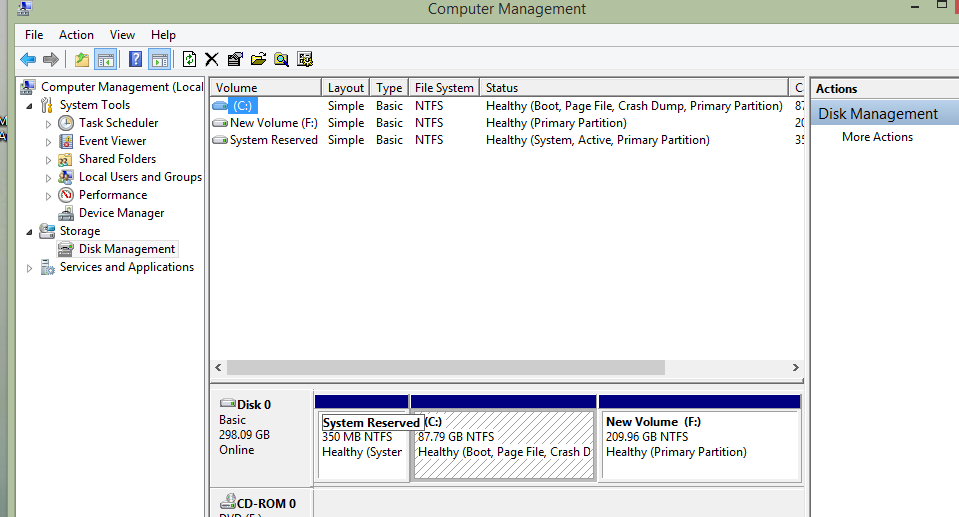
Task: Sort by the Type column header
Action: tap(389, 87)
